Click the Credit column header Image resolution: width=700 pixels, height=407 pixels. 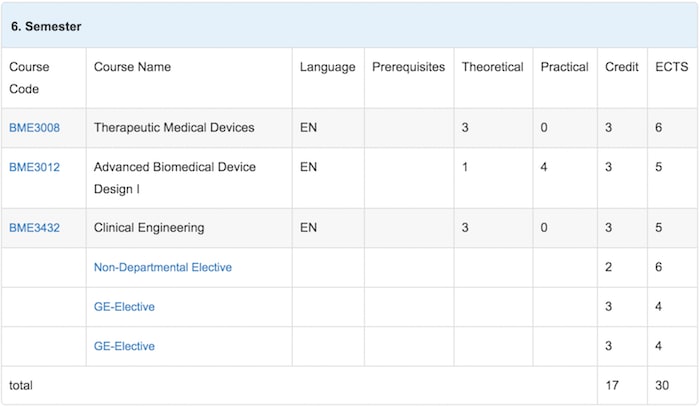tap(621, 67)
